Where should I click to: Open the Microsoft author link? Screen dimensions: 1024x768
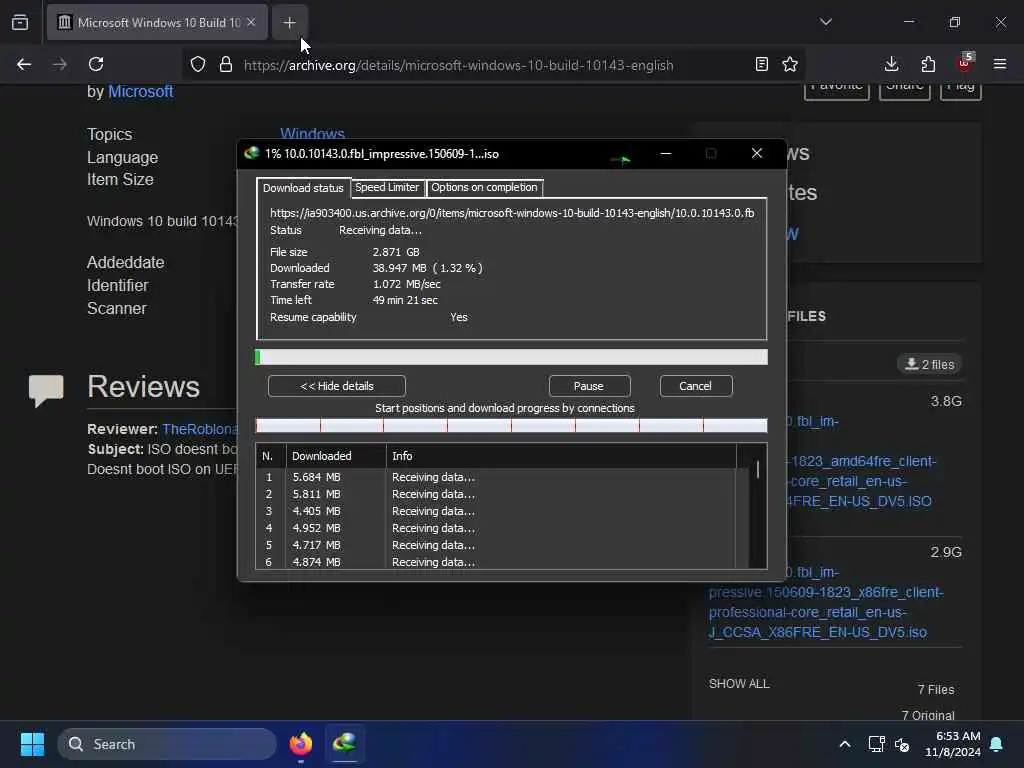coord(140,91)
